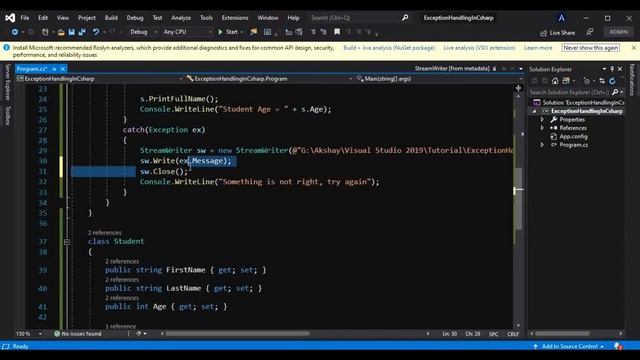Collapse the ExceptionHandlingInCsharp project node
The width and height of the screenshot is (640, 360).
click(x=534, y=111)
